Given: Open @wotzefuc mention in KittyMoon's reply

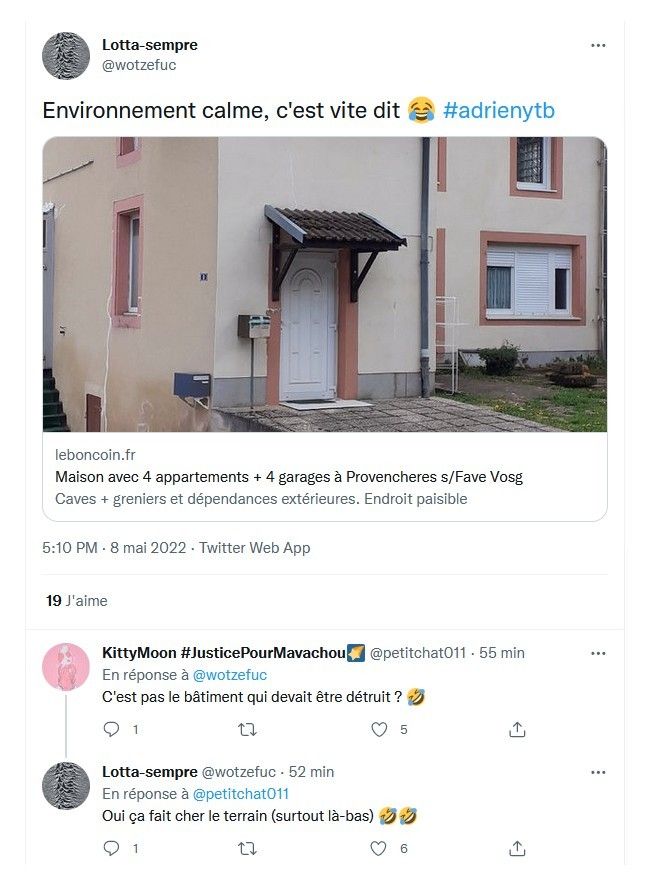Looking at the screenshot, I should tap(229, 675).
